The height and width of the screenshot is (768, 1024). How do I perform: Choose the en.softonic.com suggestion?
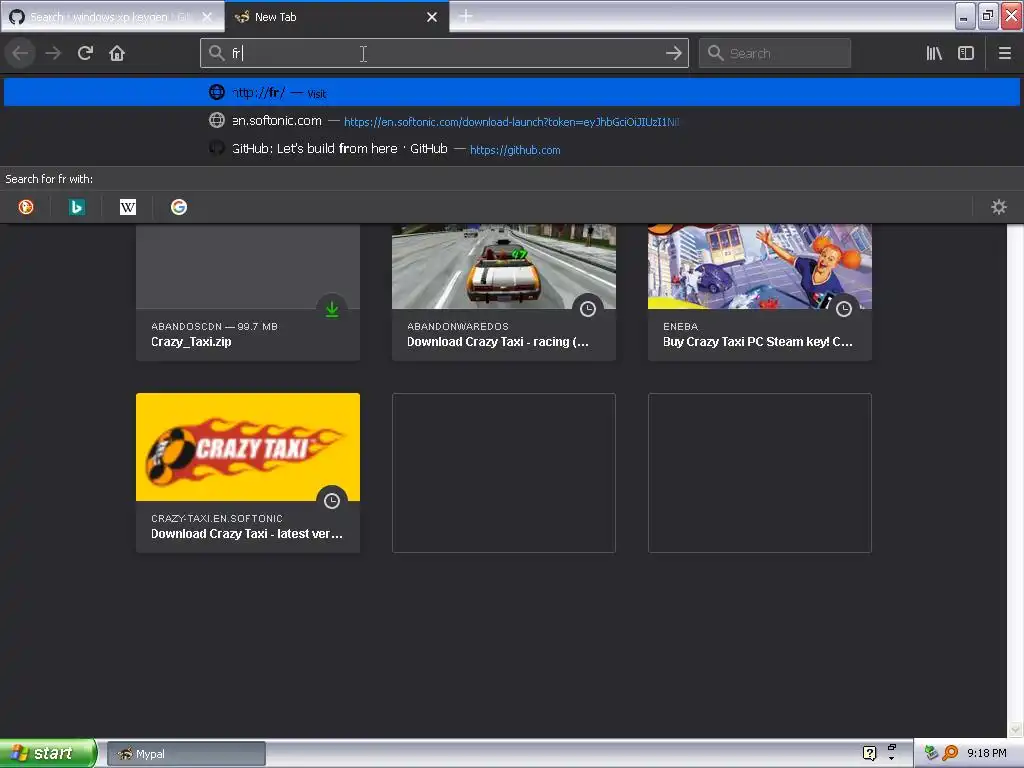[512, 121]
